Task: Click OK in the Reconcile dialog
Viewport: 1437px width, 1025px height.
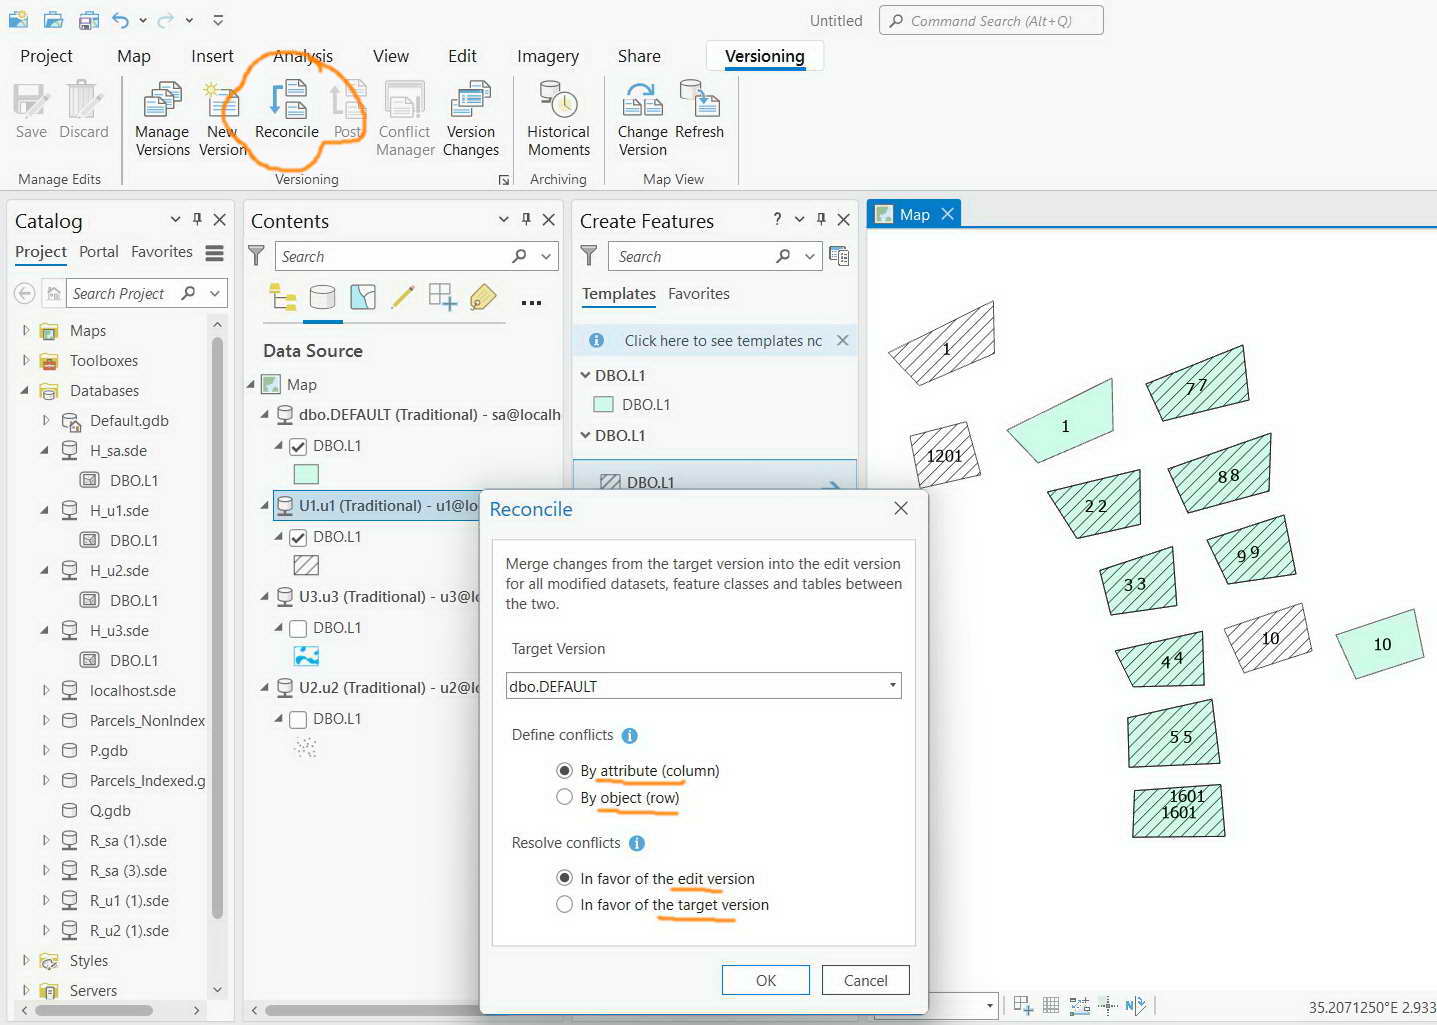Action: pos(766,980)
